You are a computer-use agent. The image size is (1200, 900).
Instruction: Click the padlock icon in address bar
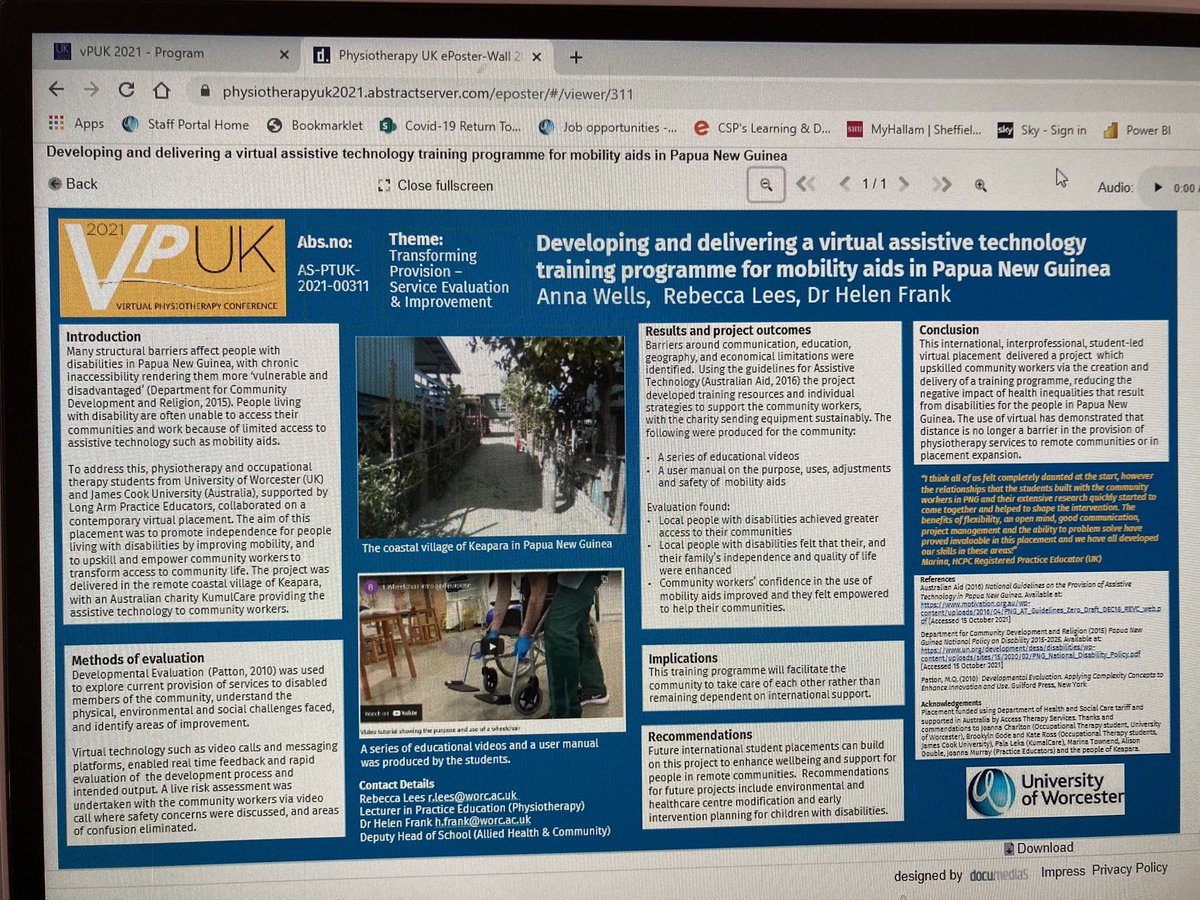205,91
